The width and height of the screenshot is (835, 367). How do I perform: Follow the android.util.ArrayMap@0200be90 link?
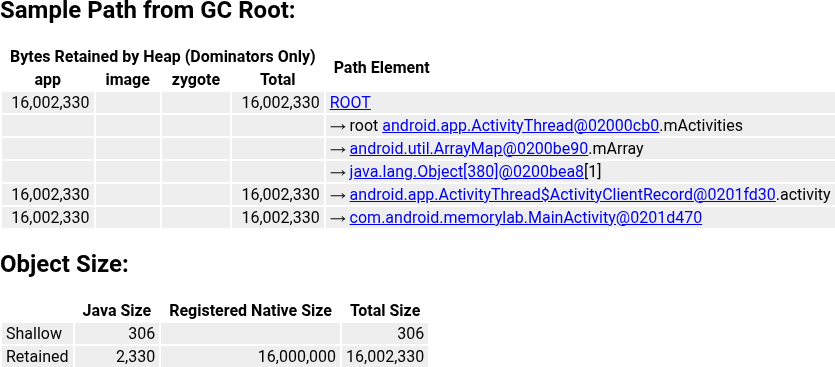[x=469, y=149]
